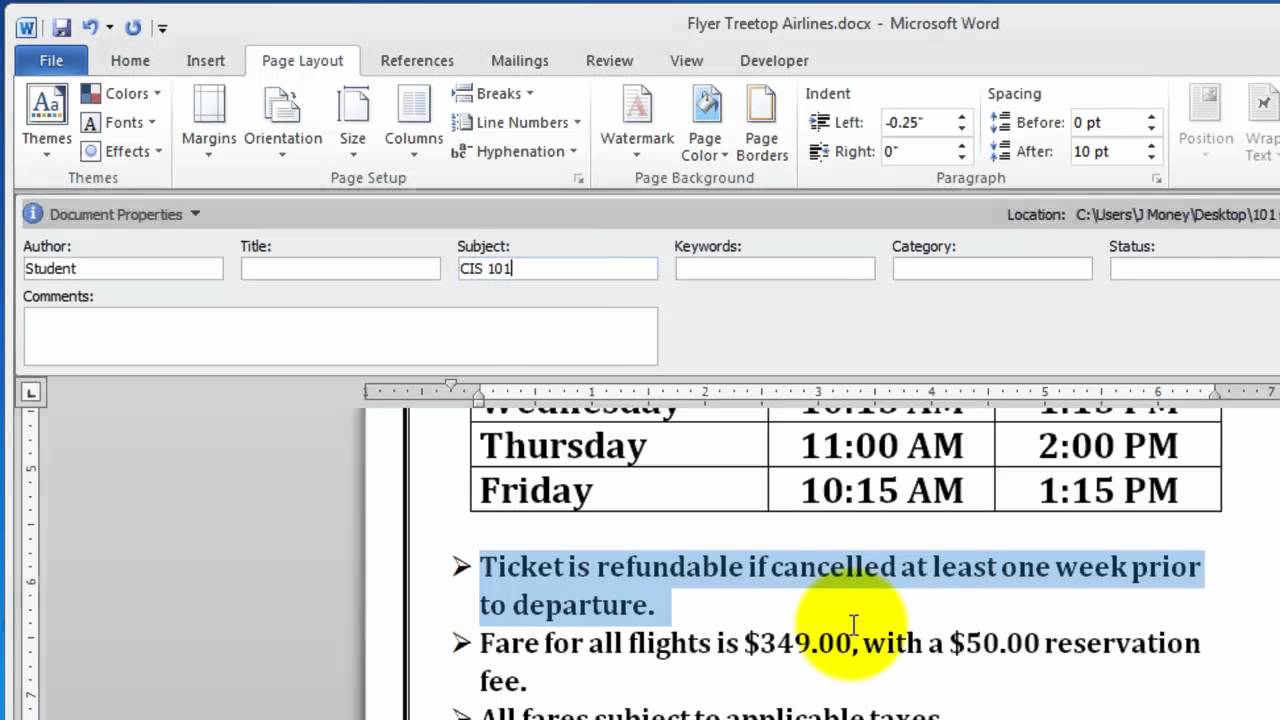The image size is (1280, 720).
Task: Click the highlighted Ticket is refundable bullet
Action: click(x=840, y=585)
